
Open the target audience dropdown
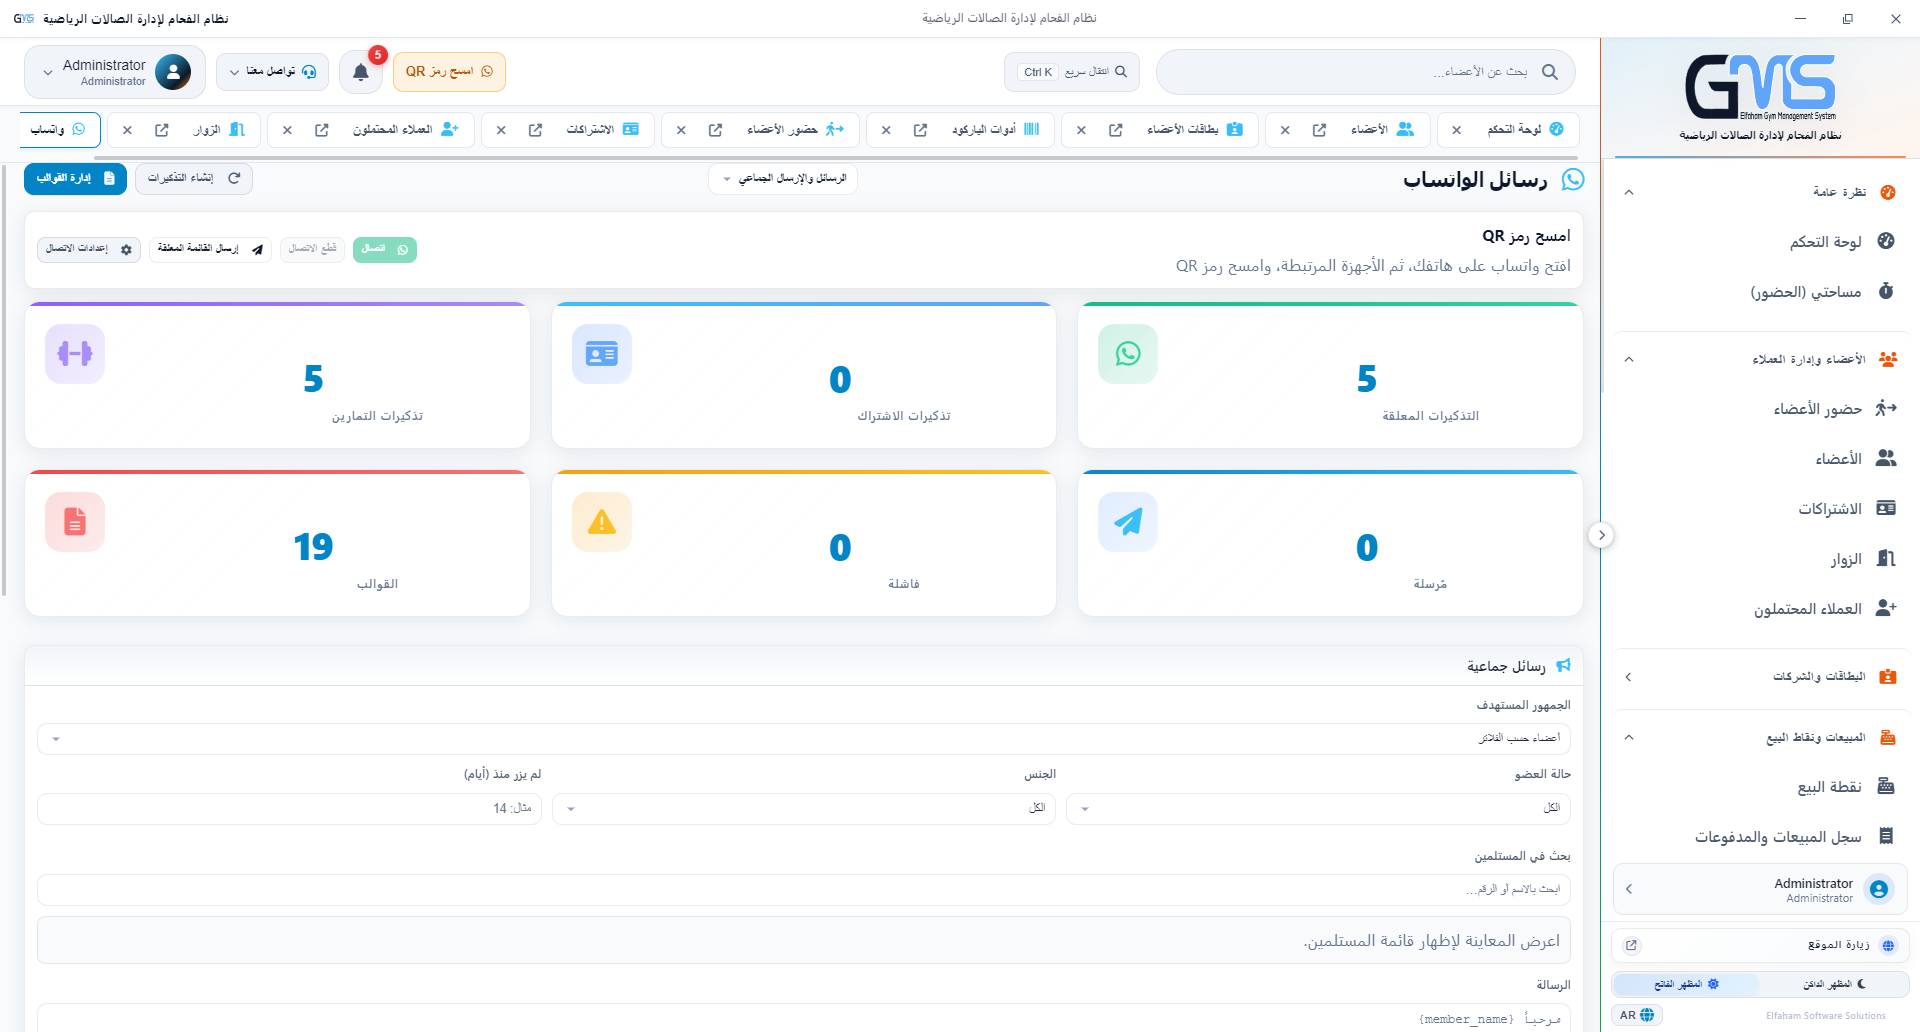804,739
